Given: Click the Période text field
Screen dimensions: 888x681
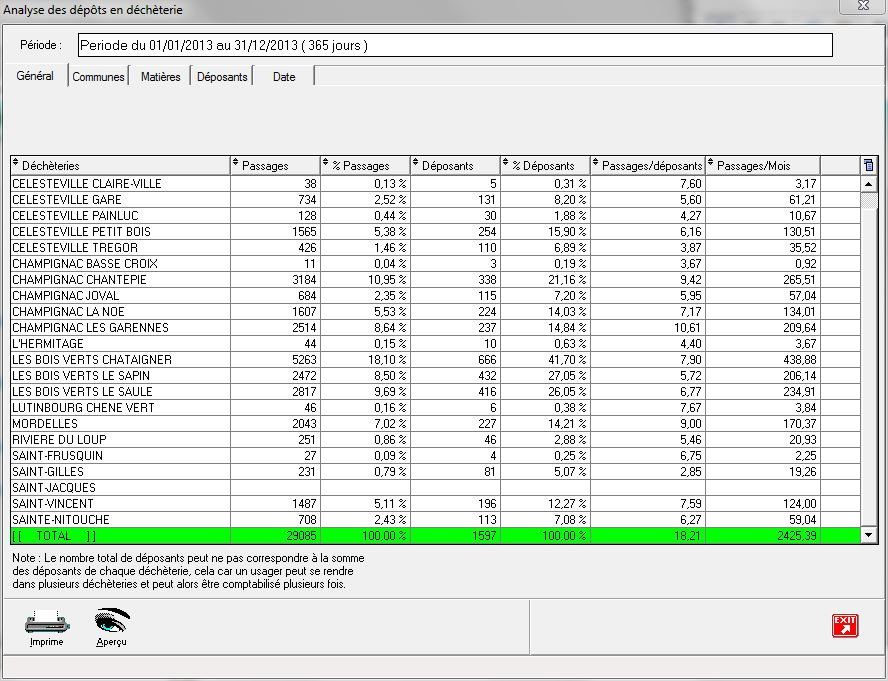Looking at the screenshot, I should pyautogui.click(x=454, y=46).
